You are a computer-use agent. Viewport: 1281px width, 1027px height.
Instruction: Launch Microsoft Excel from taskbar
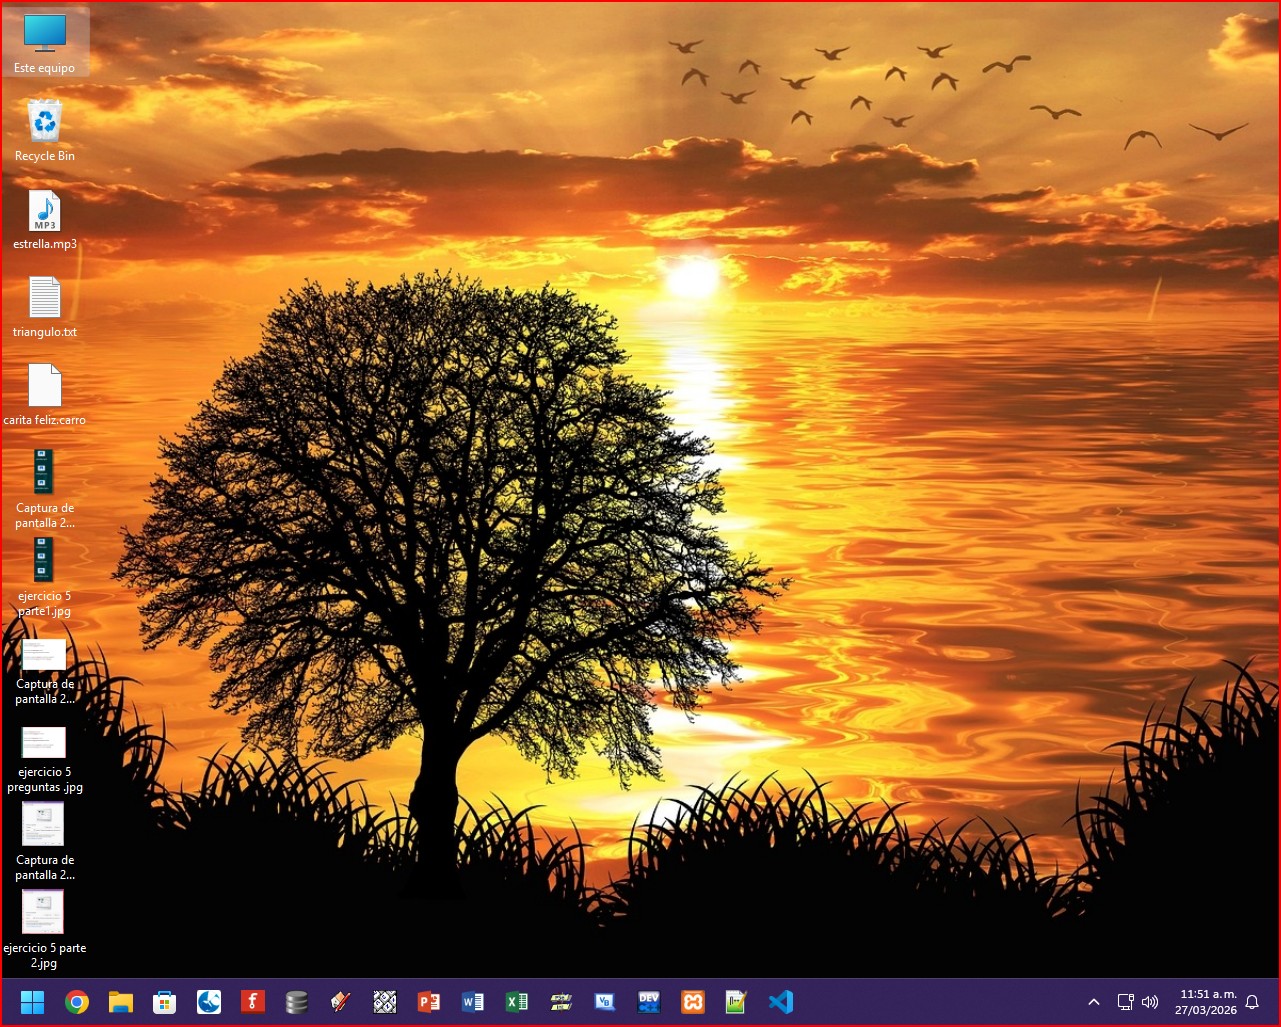pyautogui.click(x=517, y=1002)
